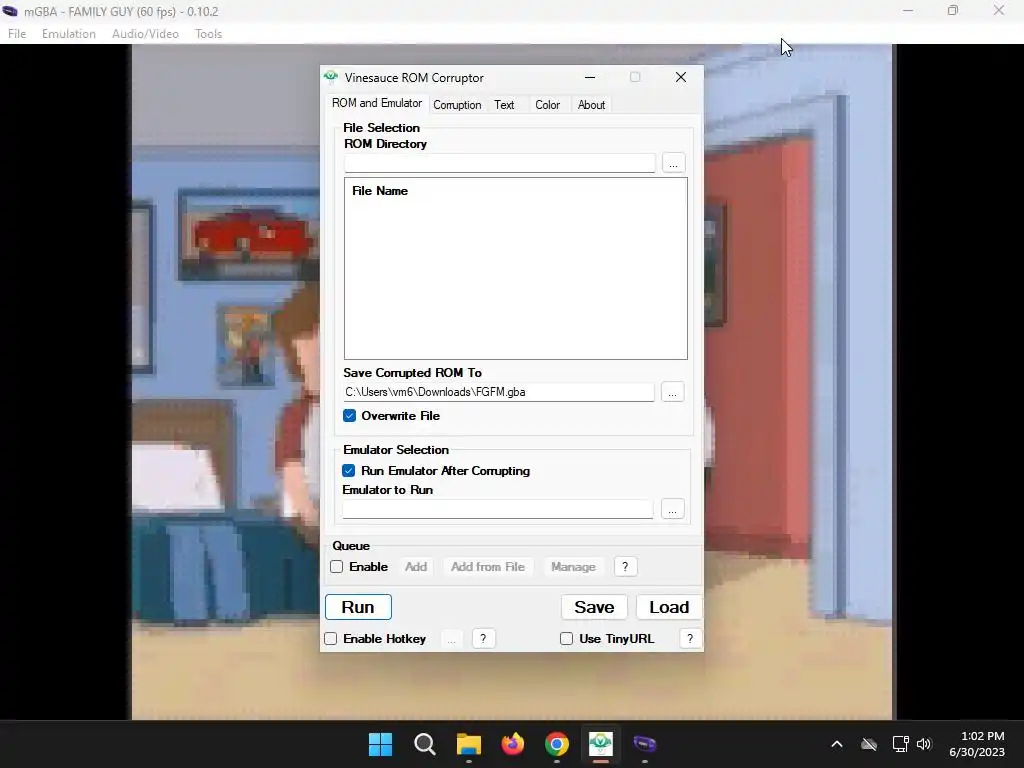This screenshot has height=768, width=1024.
Task: Check the Enable Hotkey box
Action: click(x=330, y=639)
